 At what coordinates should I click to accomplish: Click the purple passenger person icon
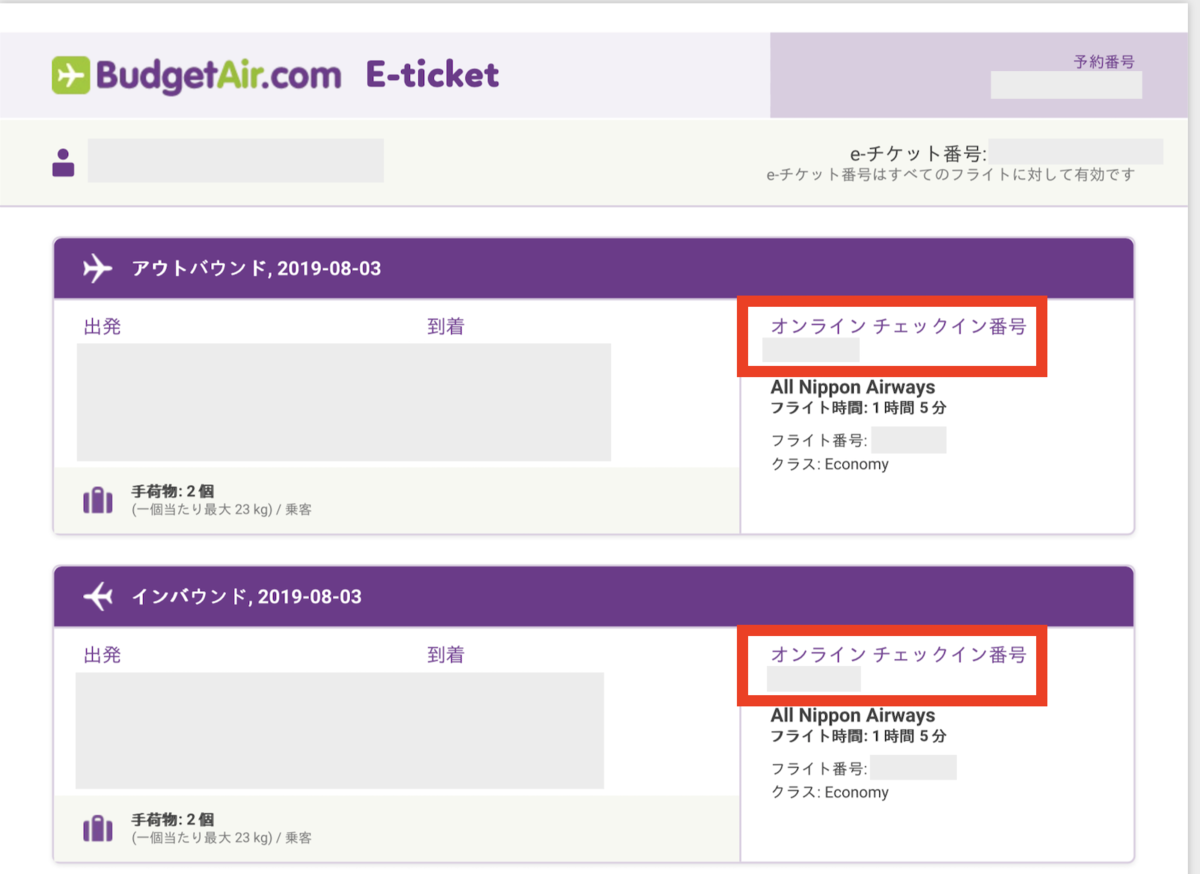tap(64, 163)
